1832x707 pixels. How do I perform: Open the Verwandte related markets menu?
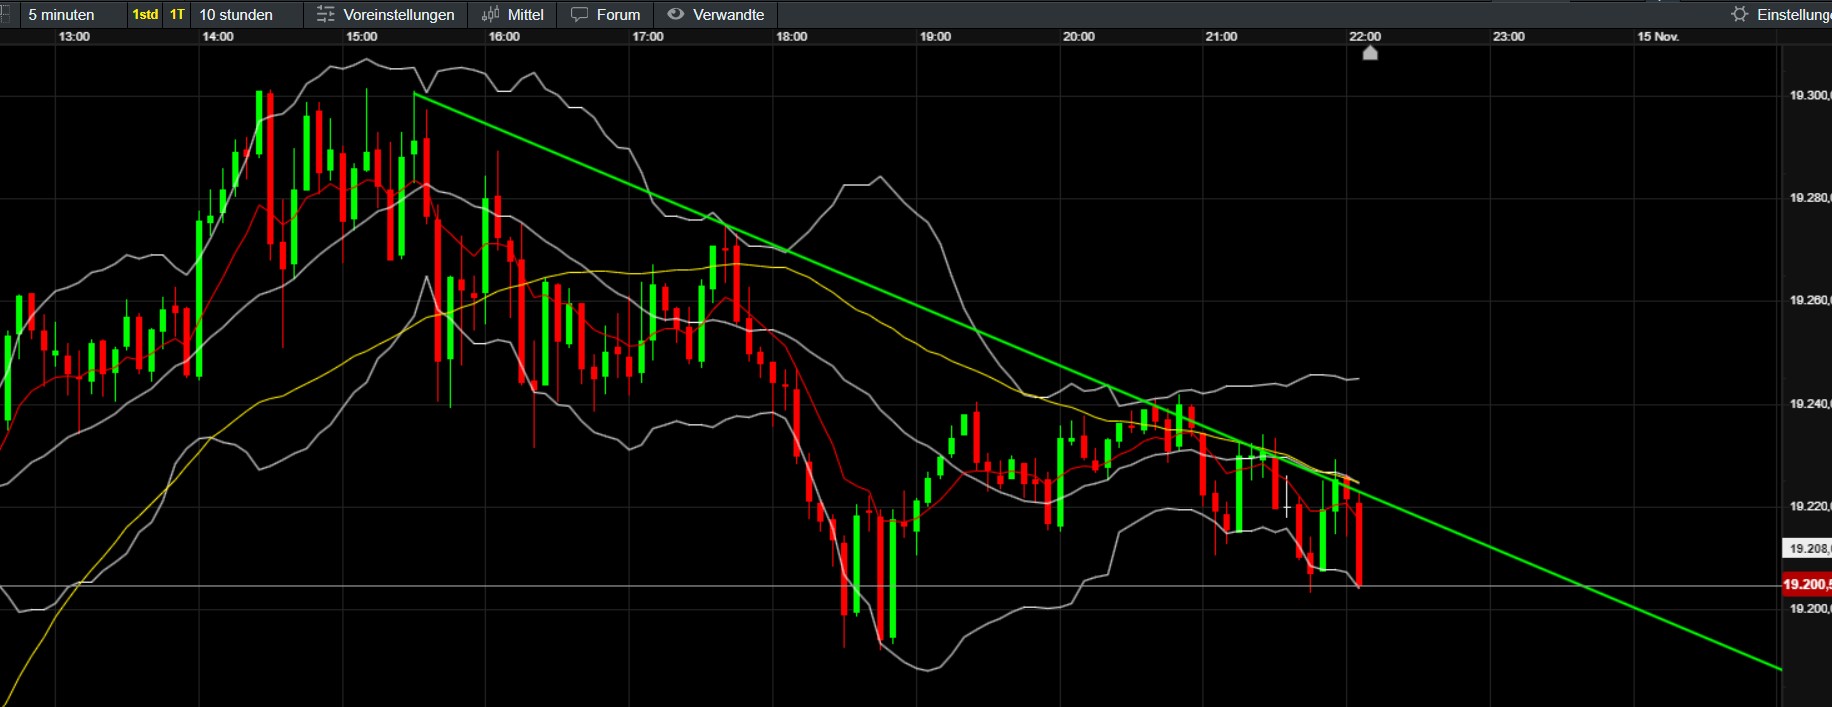click(x=728, y=14)
